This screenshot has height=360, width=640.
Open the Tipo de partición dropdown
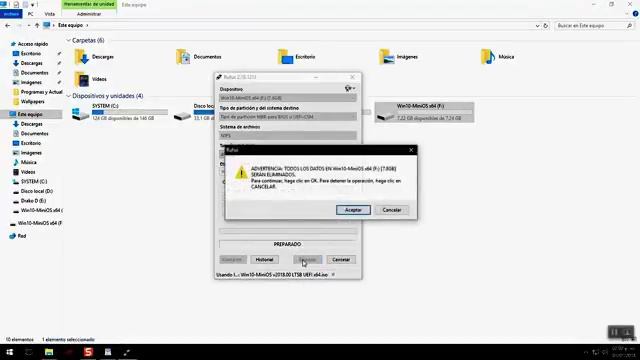pyautogui.click(x=288, y=117)
